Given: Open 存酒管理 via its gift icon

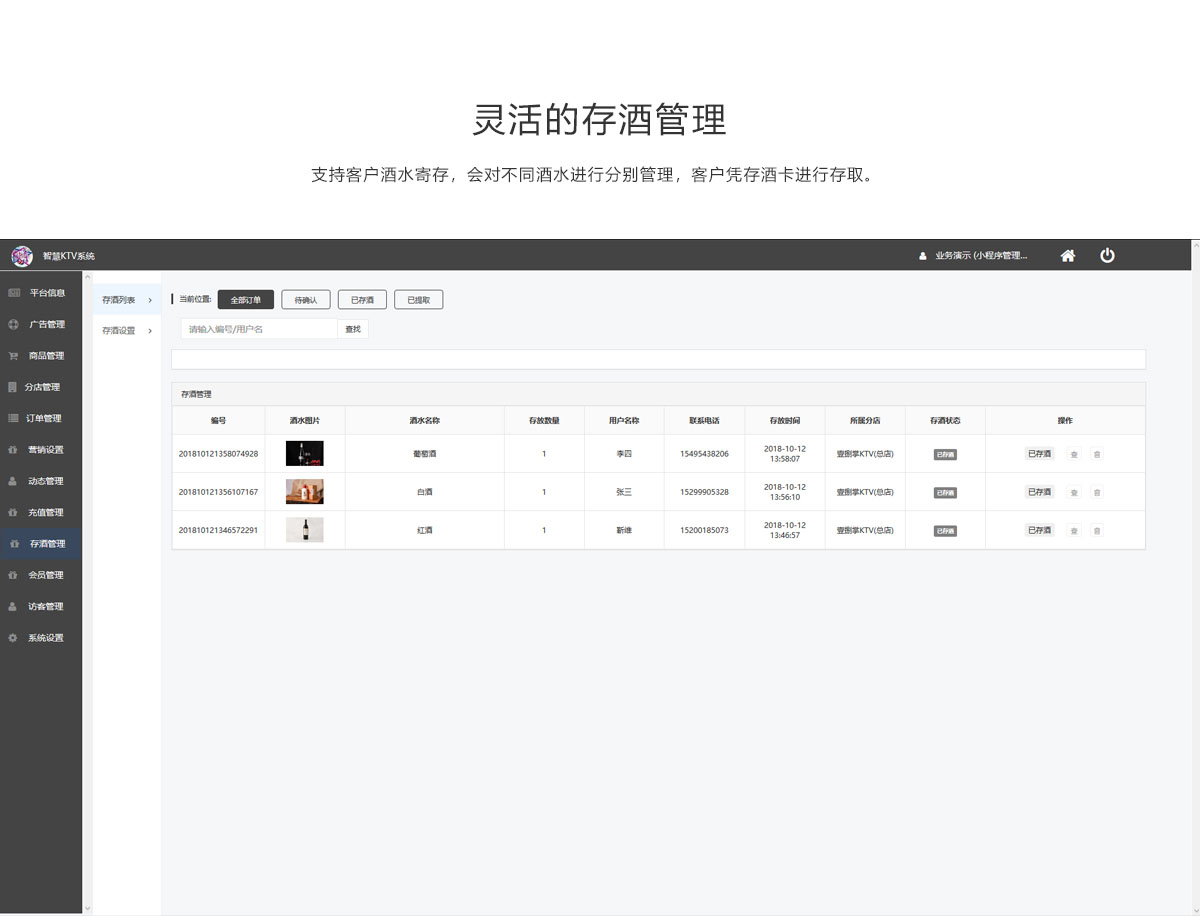Looking at the screenshot, I should pyautogui.click(x=13, y=544).
